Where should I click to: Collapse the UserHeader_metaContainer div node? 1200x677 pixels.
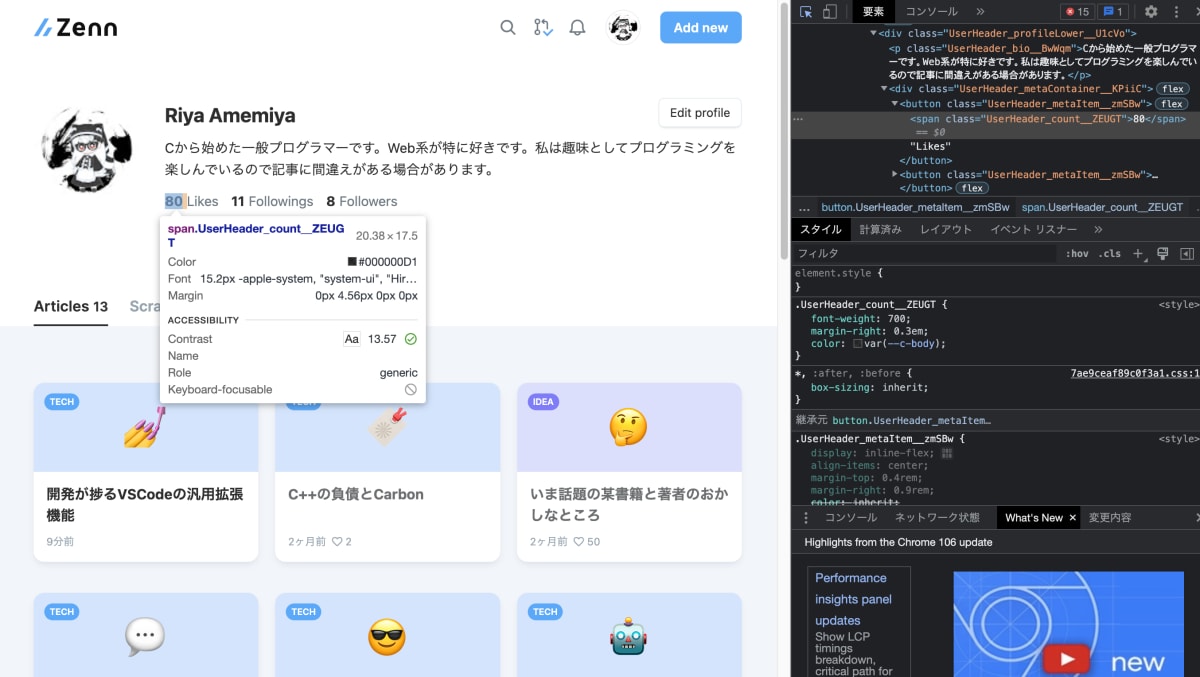[x=885, y=89]
